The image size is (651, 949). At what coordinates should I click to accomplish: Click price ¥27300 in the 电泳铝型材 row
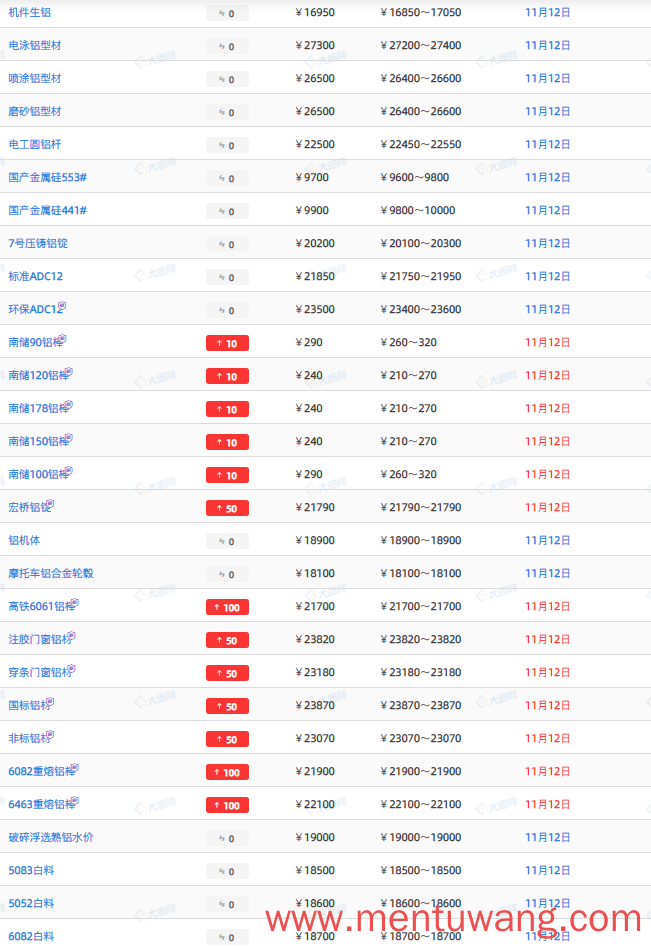[x=315, y=45]
